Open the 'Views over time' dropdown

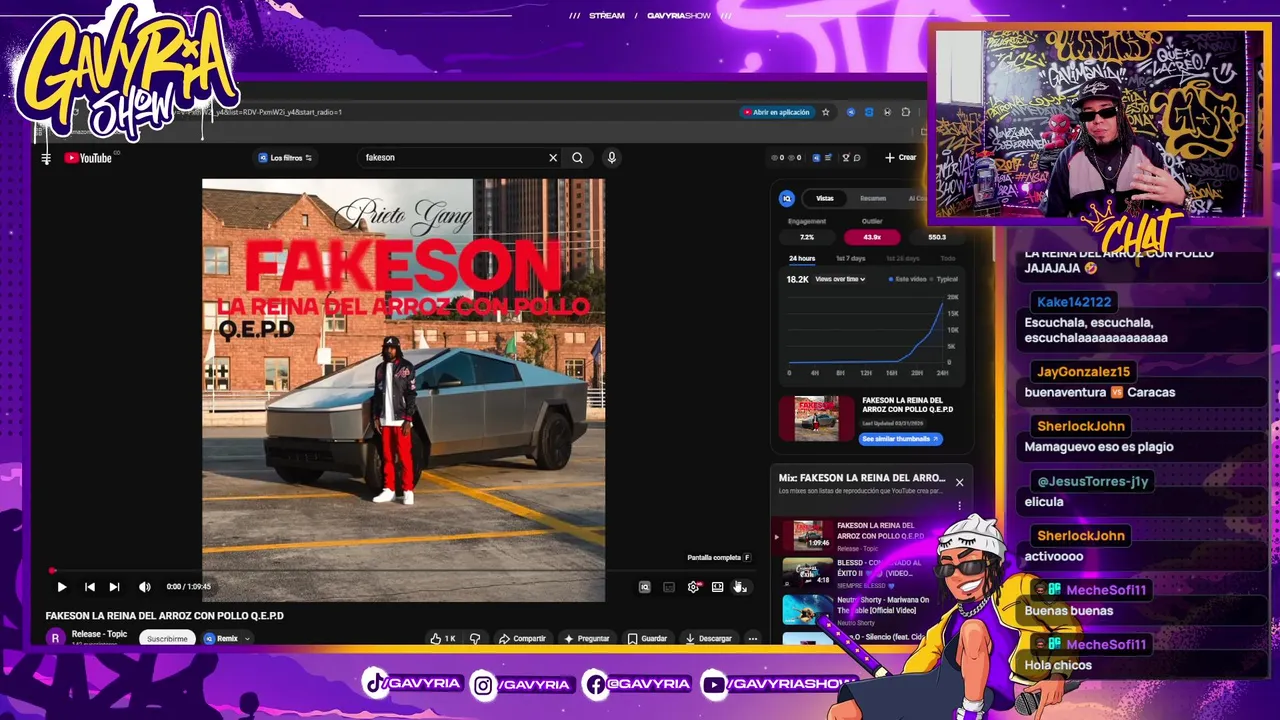[x=840, y=279]
